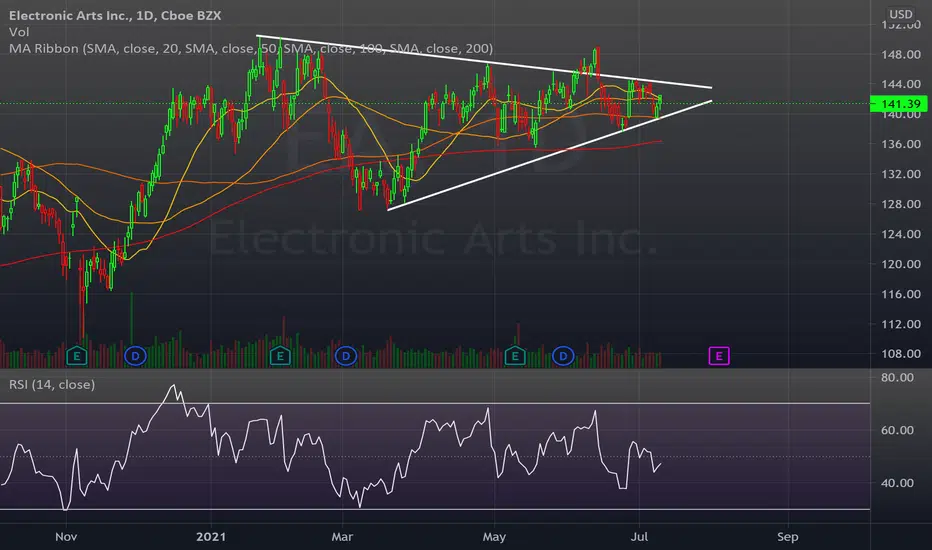Click the Jul label on time axis

pyautogui.click(x=639, y=537)
